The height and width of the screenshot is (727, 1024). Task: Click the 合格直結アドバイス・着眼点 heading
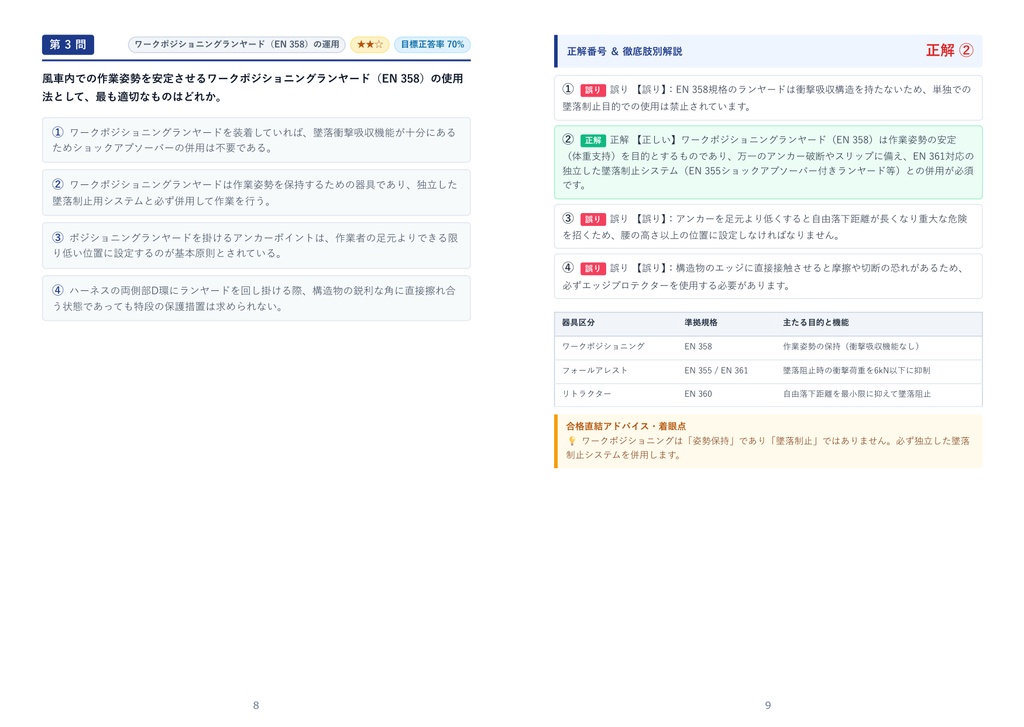tap(626, 426)
